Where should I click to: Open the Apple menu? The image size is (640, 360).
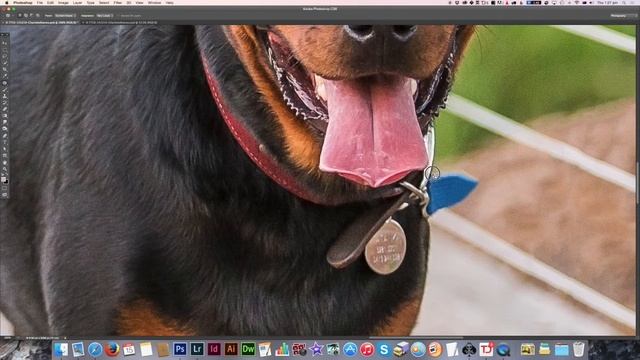[x=7, y=2]
